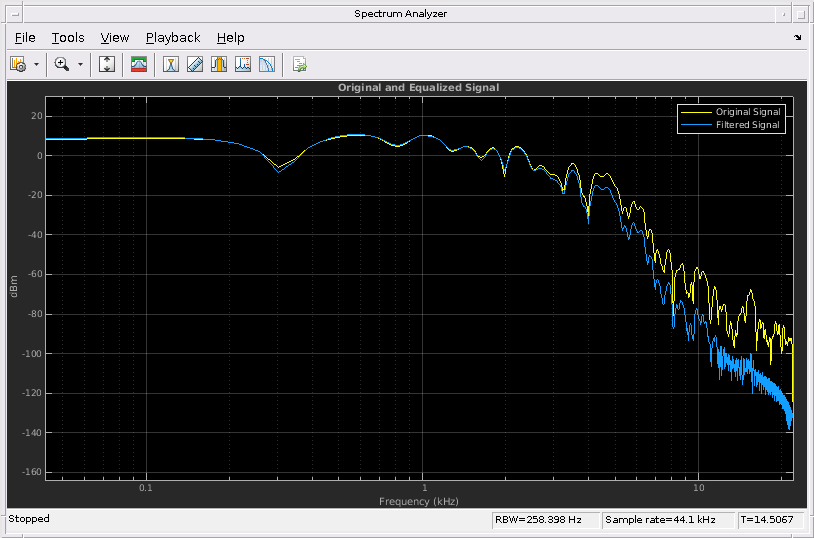Image resolution: width=814 pixels, height=538 pixels.
Task: Enable Cursor Measurements icon
Action: pyautogui.click(x=171, y=64)
